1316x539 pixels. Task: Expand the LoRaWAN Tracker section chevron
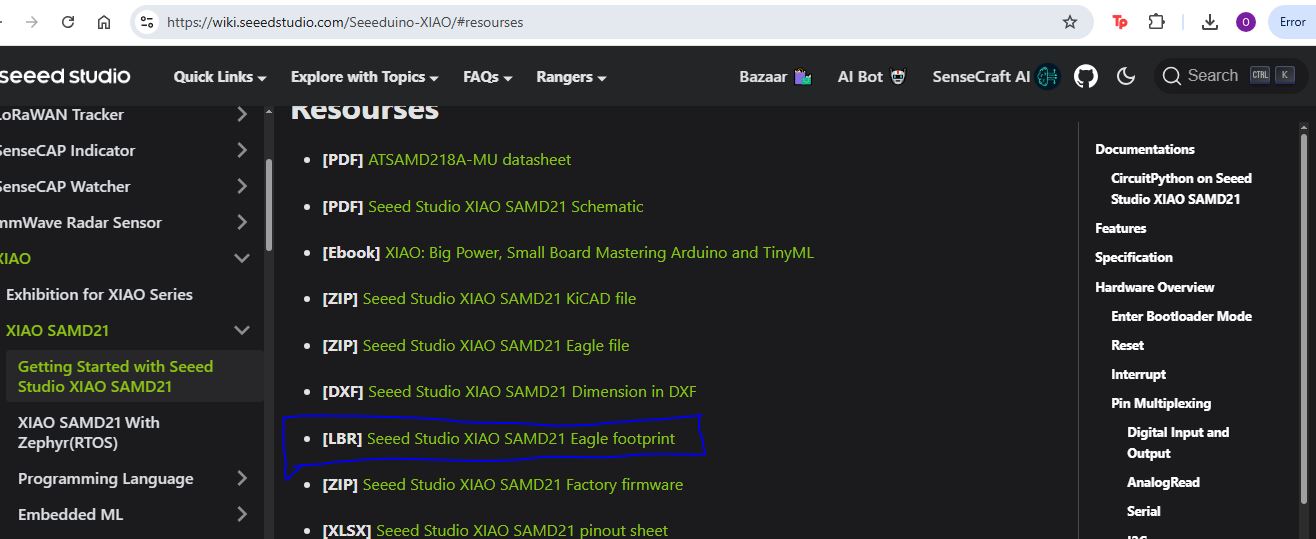coord(242,114)
